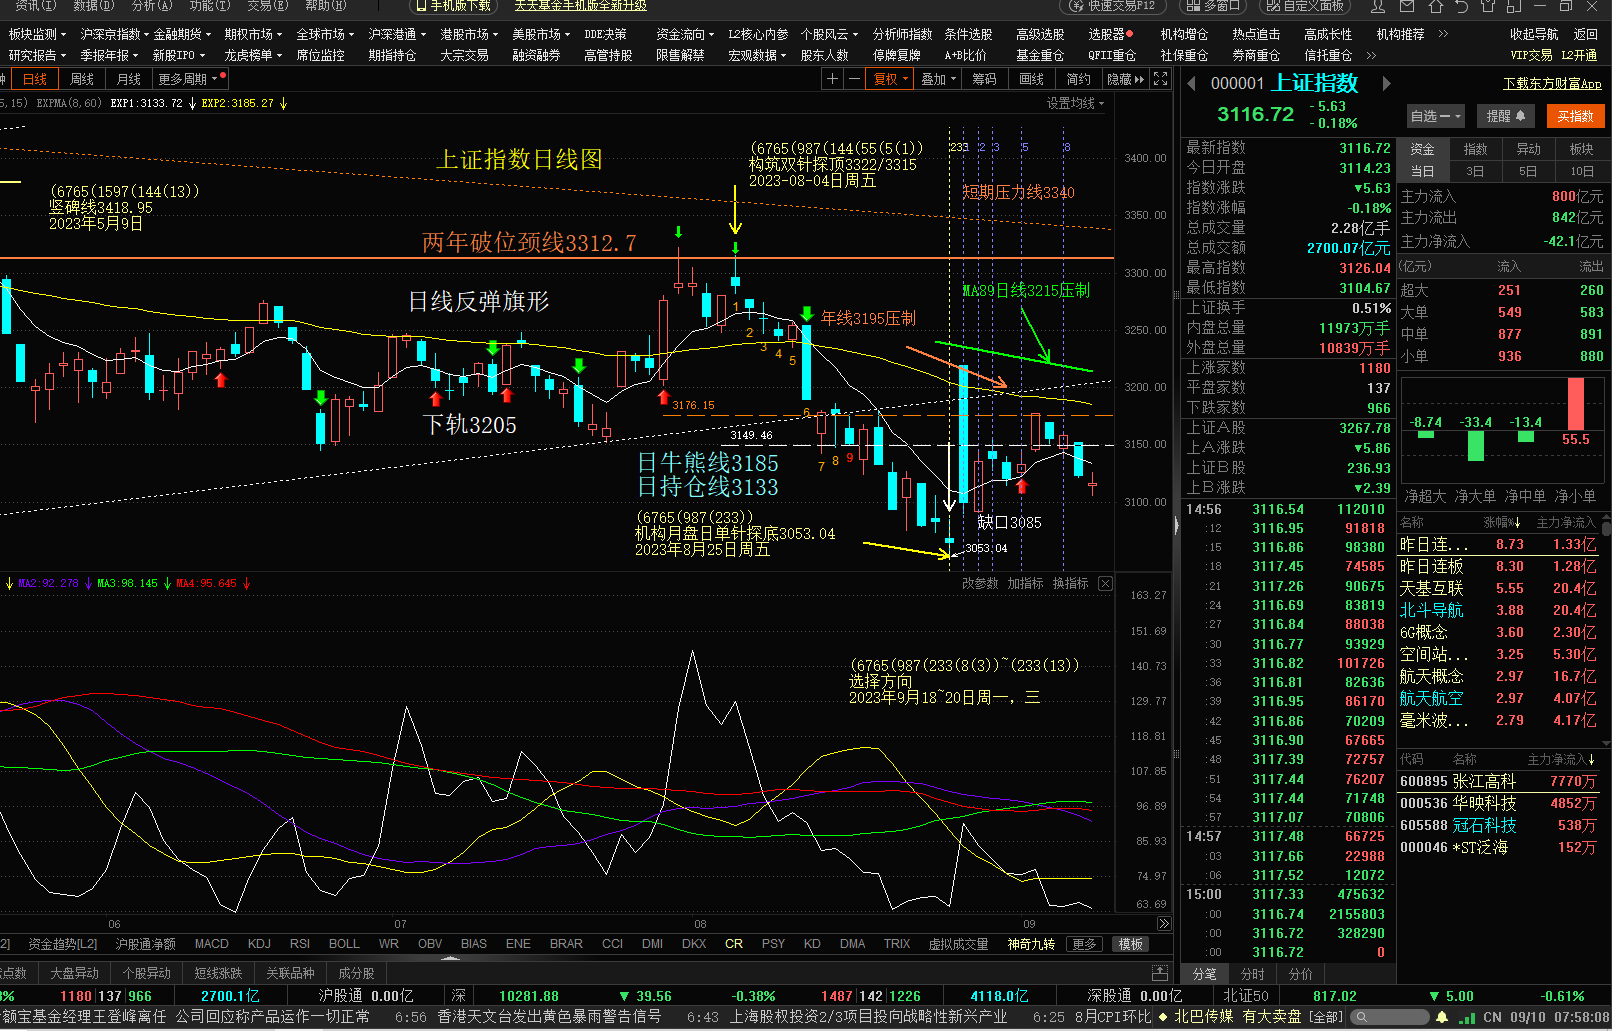Close the CR indicator sub-panel
The height and width of the screenshot is (1031, 1612).
tap(1105, 584)
